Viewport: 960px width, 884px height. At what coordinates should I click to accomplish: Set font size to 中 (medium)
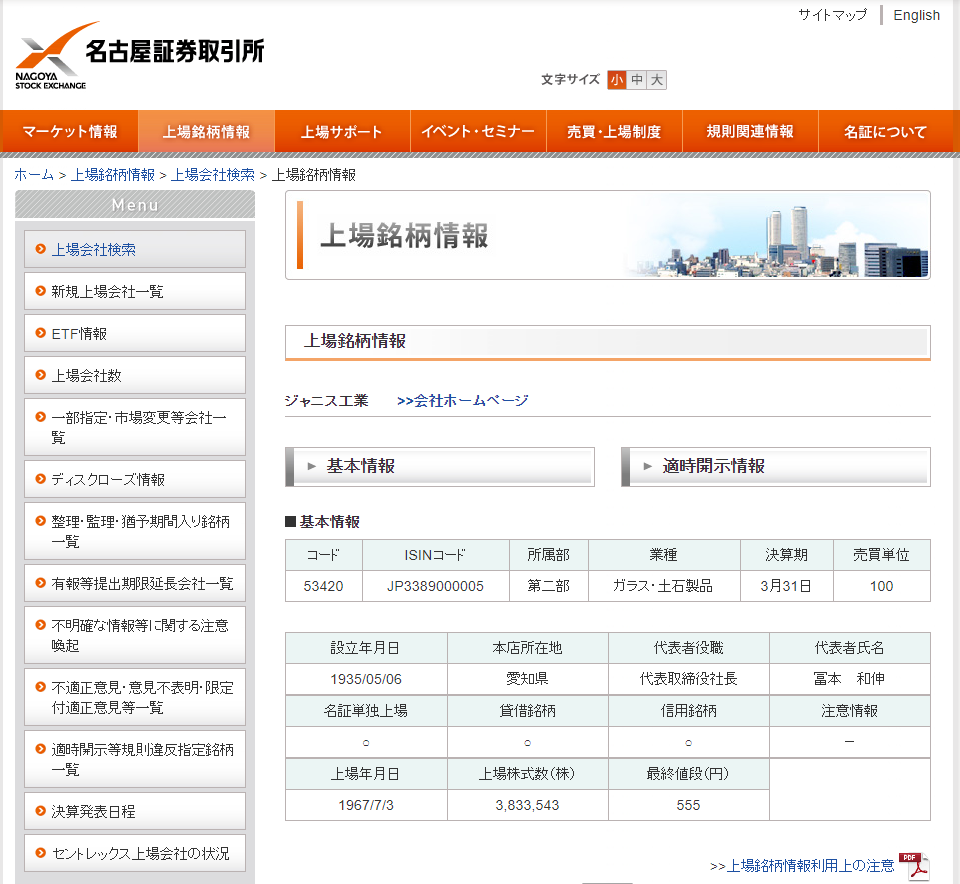point(637,80)
